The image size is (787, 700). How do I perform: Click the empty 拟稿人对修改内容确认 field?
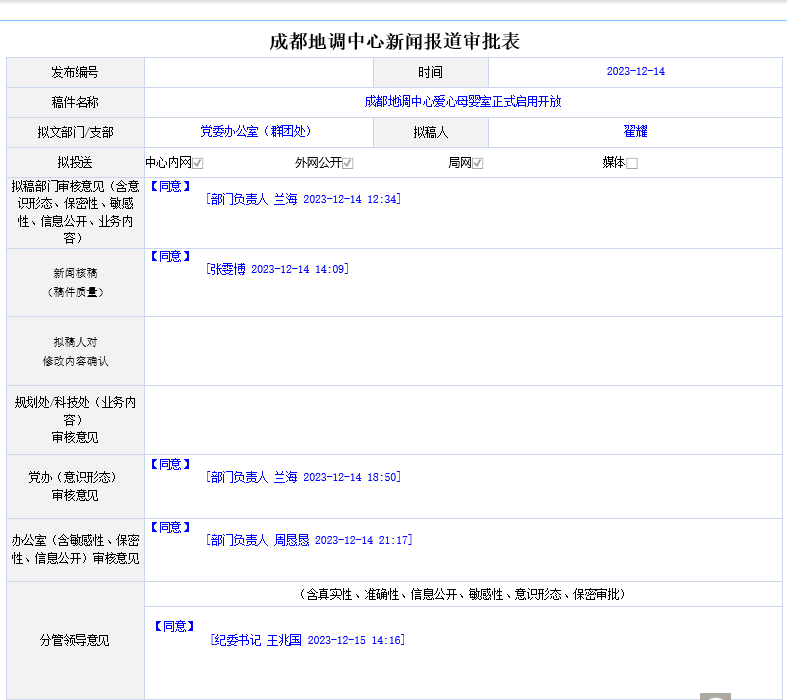click(x=463, y=351)
